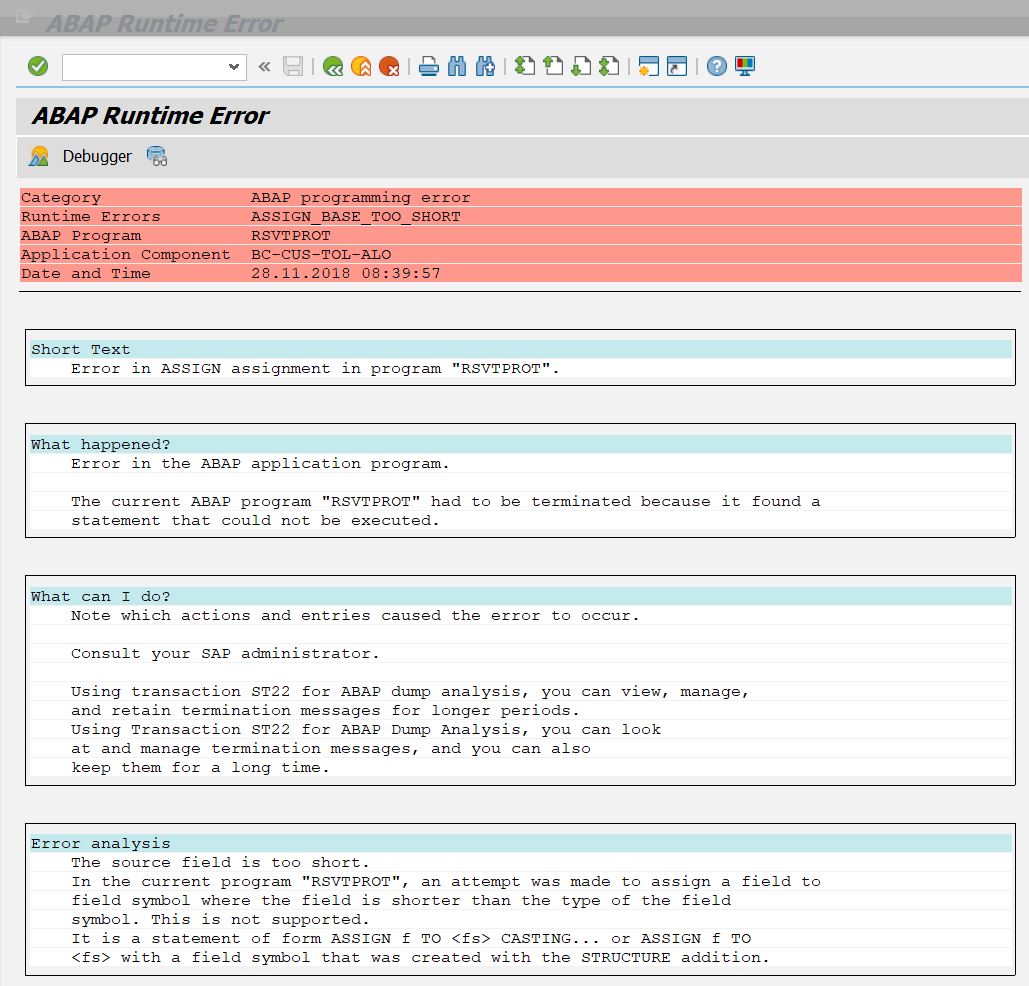Click the green Enter checkmark icon
The height and width of the screenshot is (986, 1029).
[x=38, y=66]
